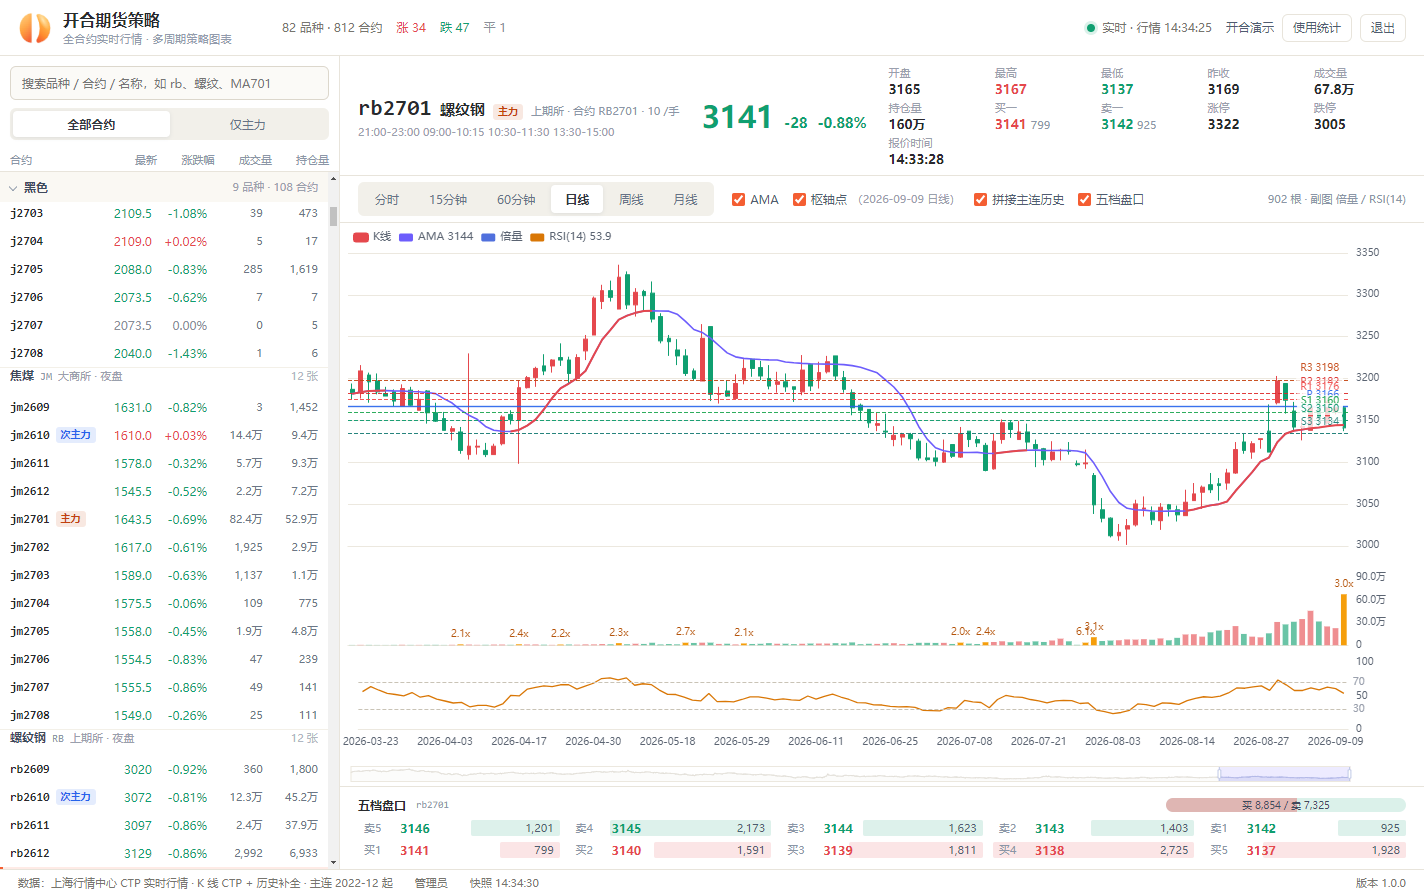Select the 15分钟 chart period
Image resolution: width=1424 pixels, height=895 pixels.
(x=448, y=200)
